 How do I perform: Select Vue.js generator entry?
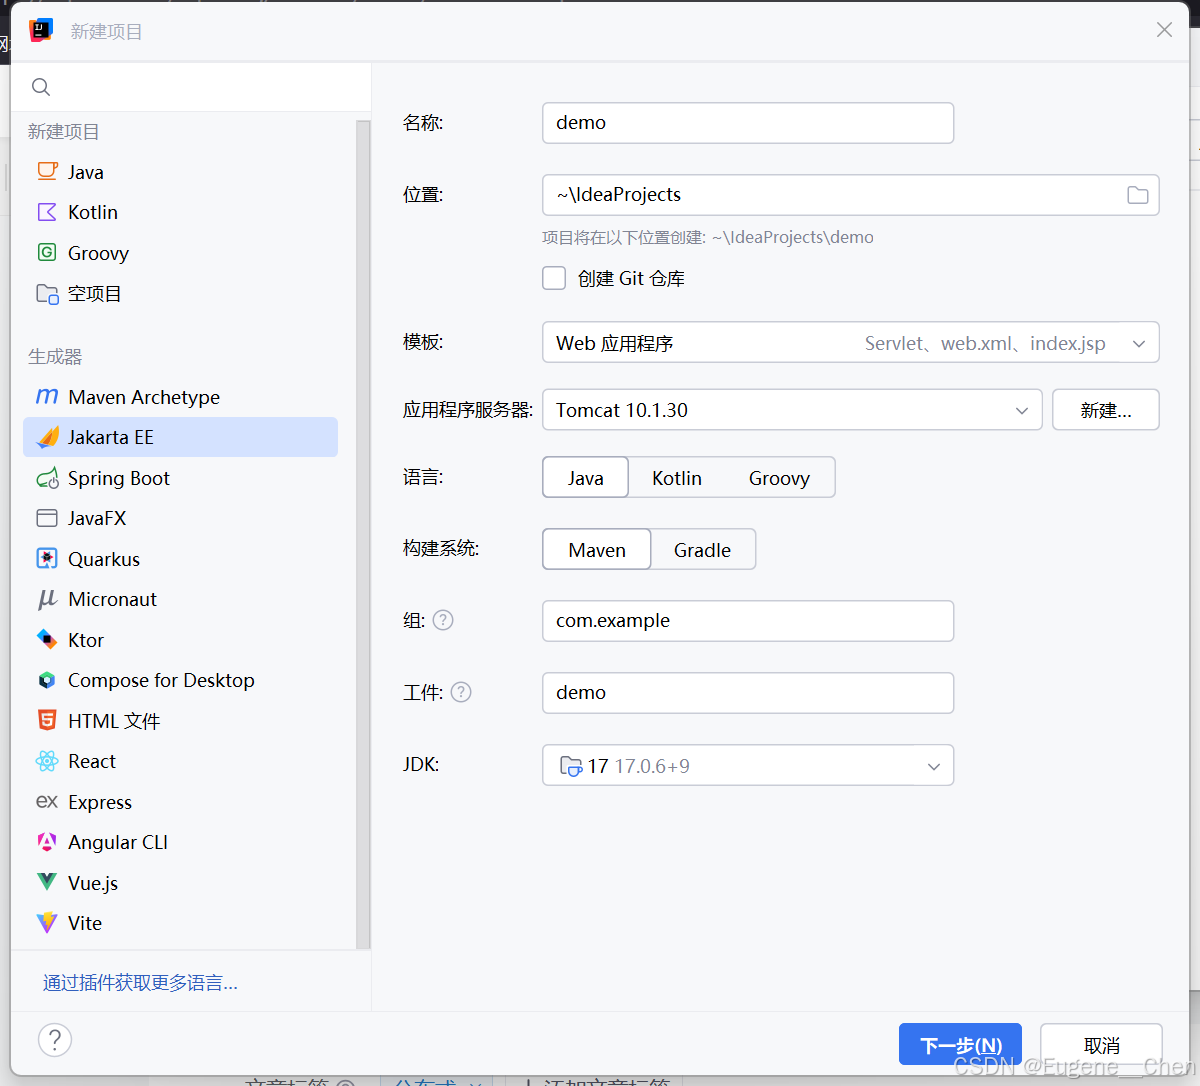point(180,883)
